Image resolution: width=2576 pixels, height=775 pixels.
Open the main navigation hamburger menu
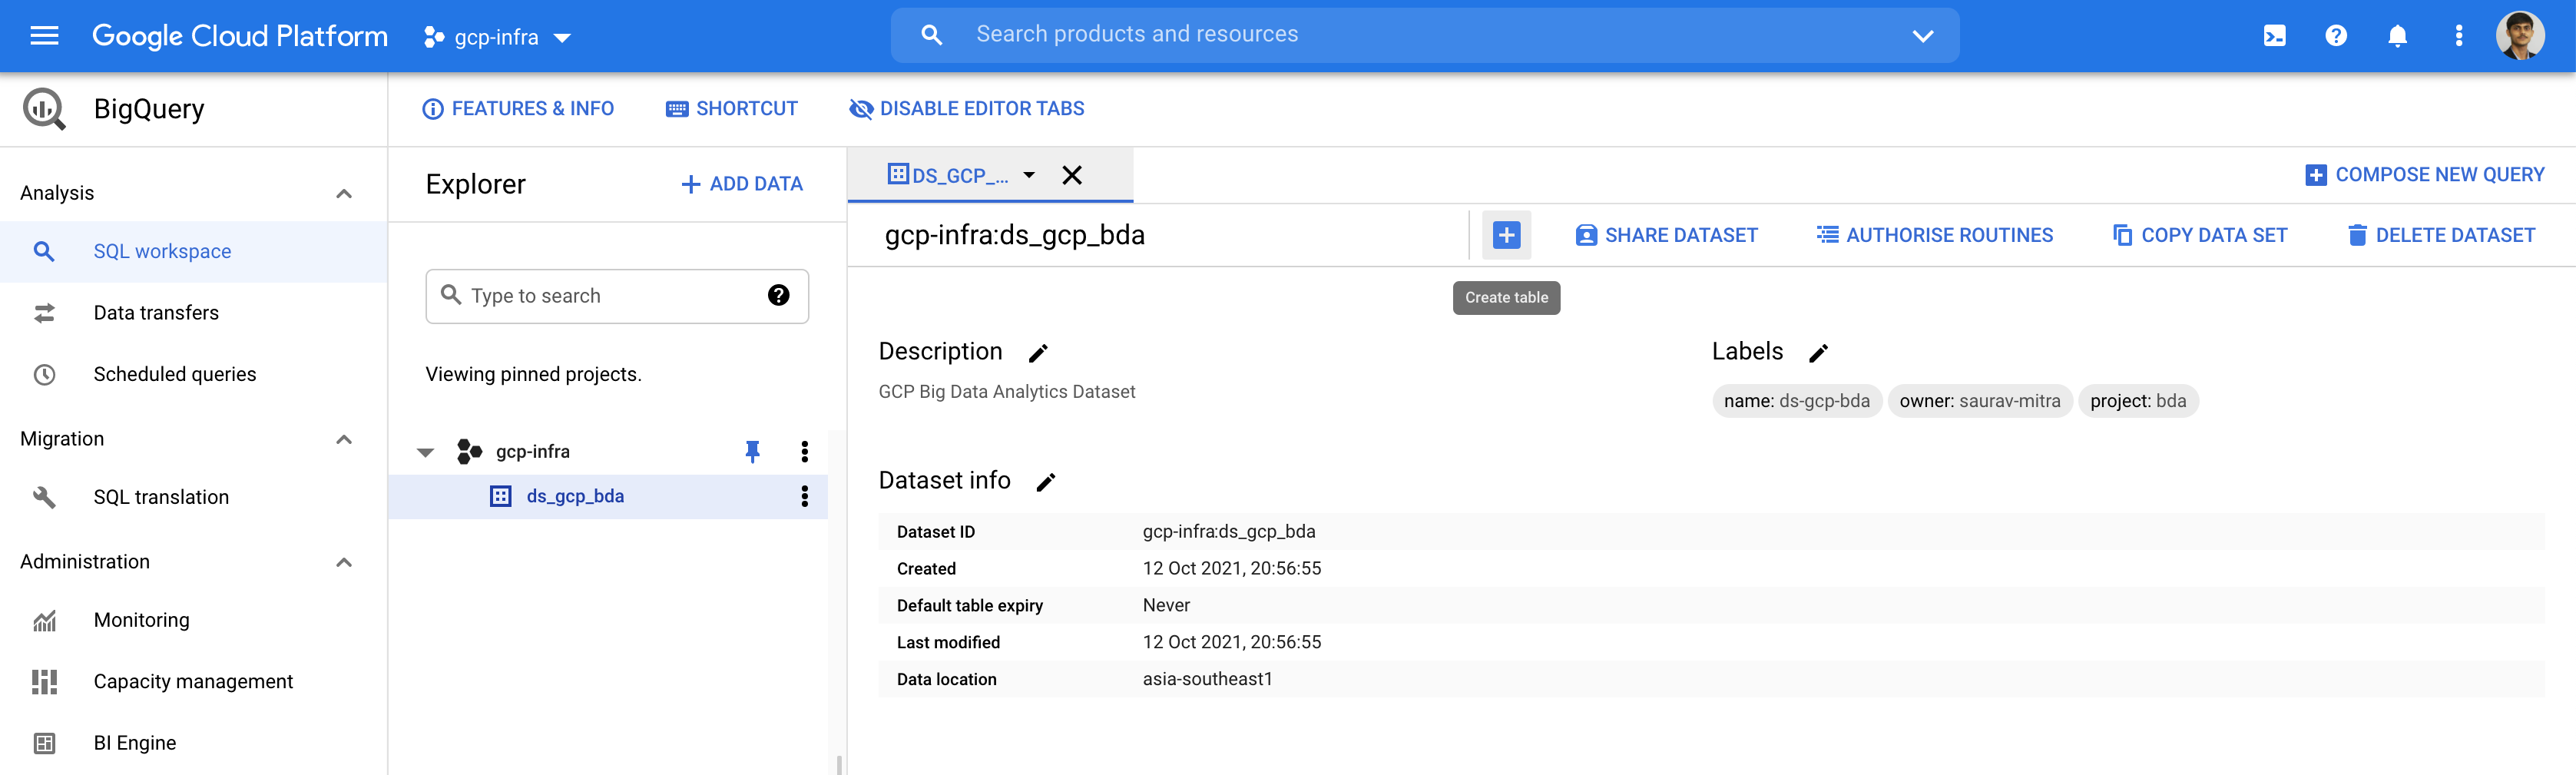tap(44, 36)
